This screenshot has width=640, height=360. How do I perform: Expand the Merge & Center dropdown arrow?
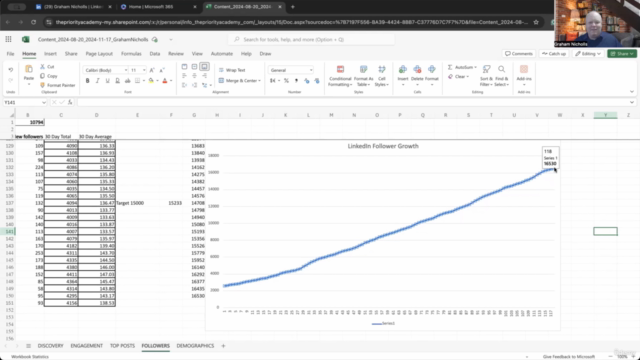[260, 81]
